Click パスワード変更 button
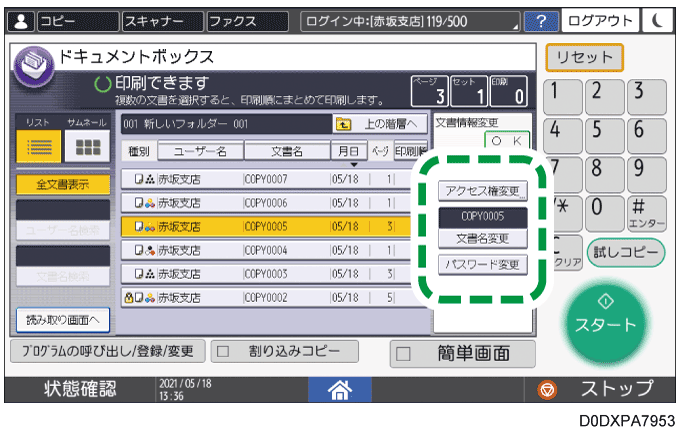679x431 pixels. click(x=483, y=265)
